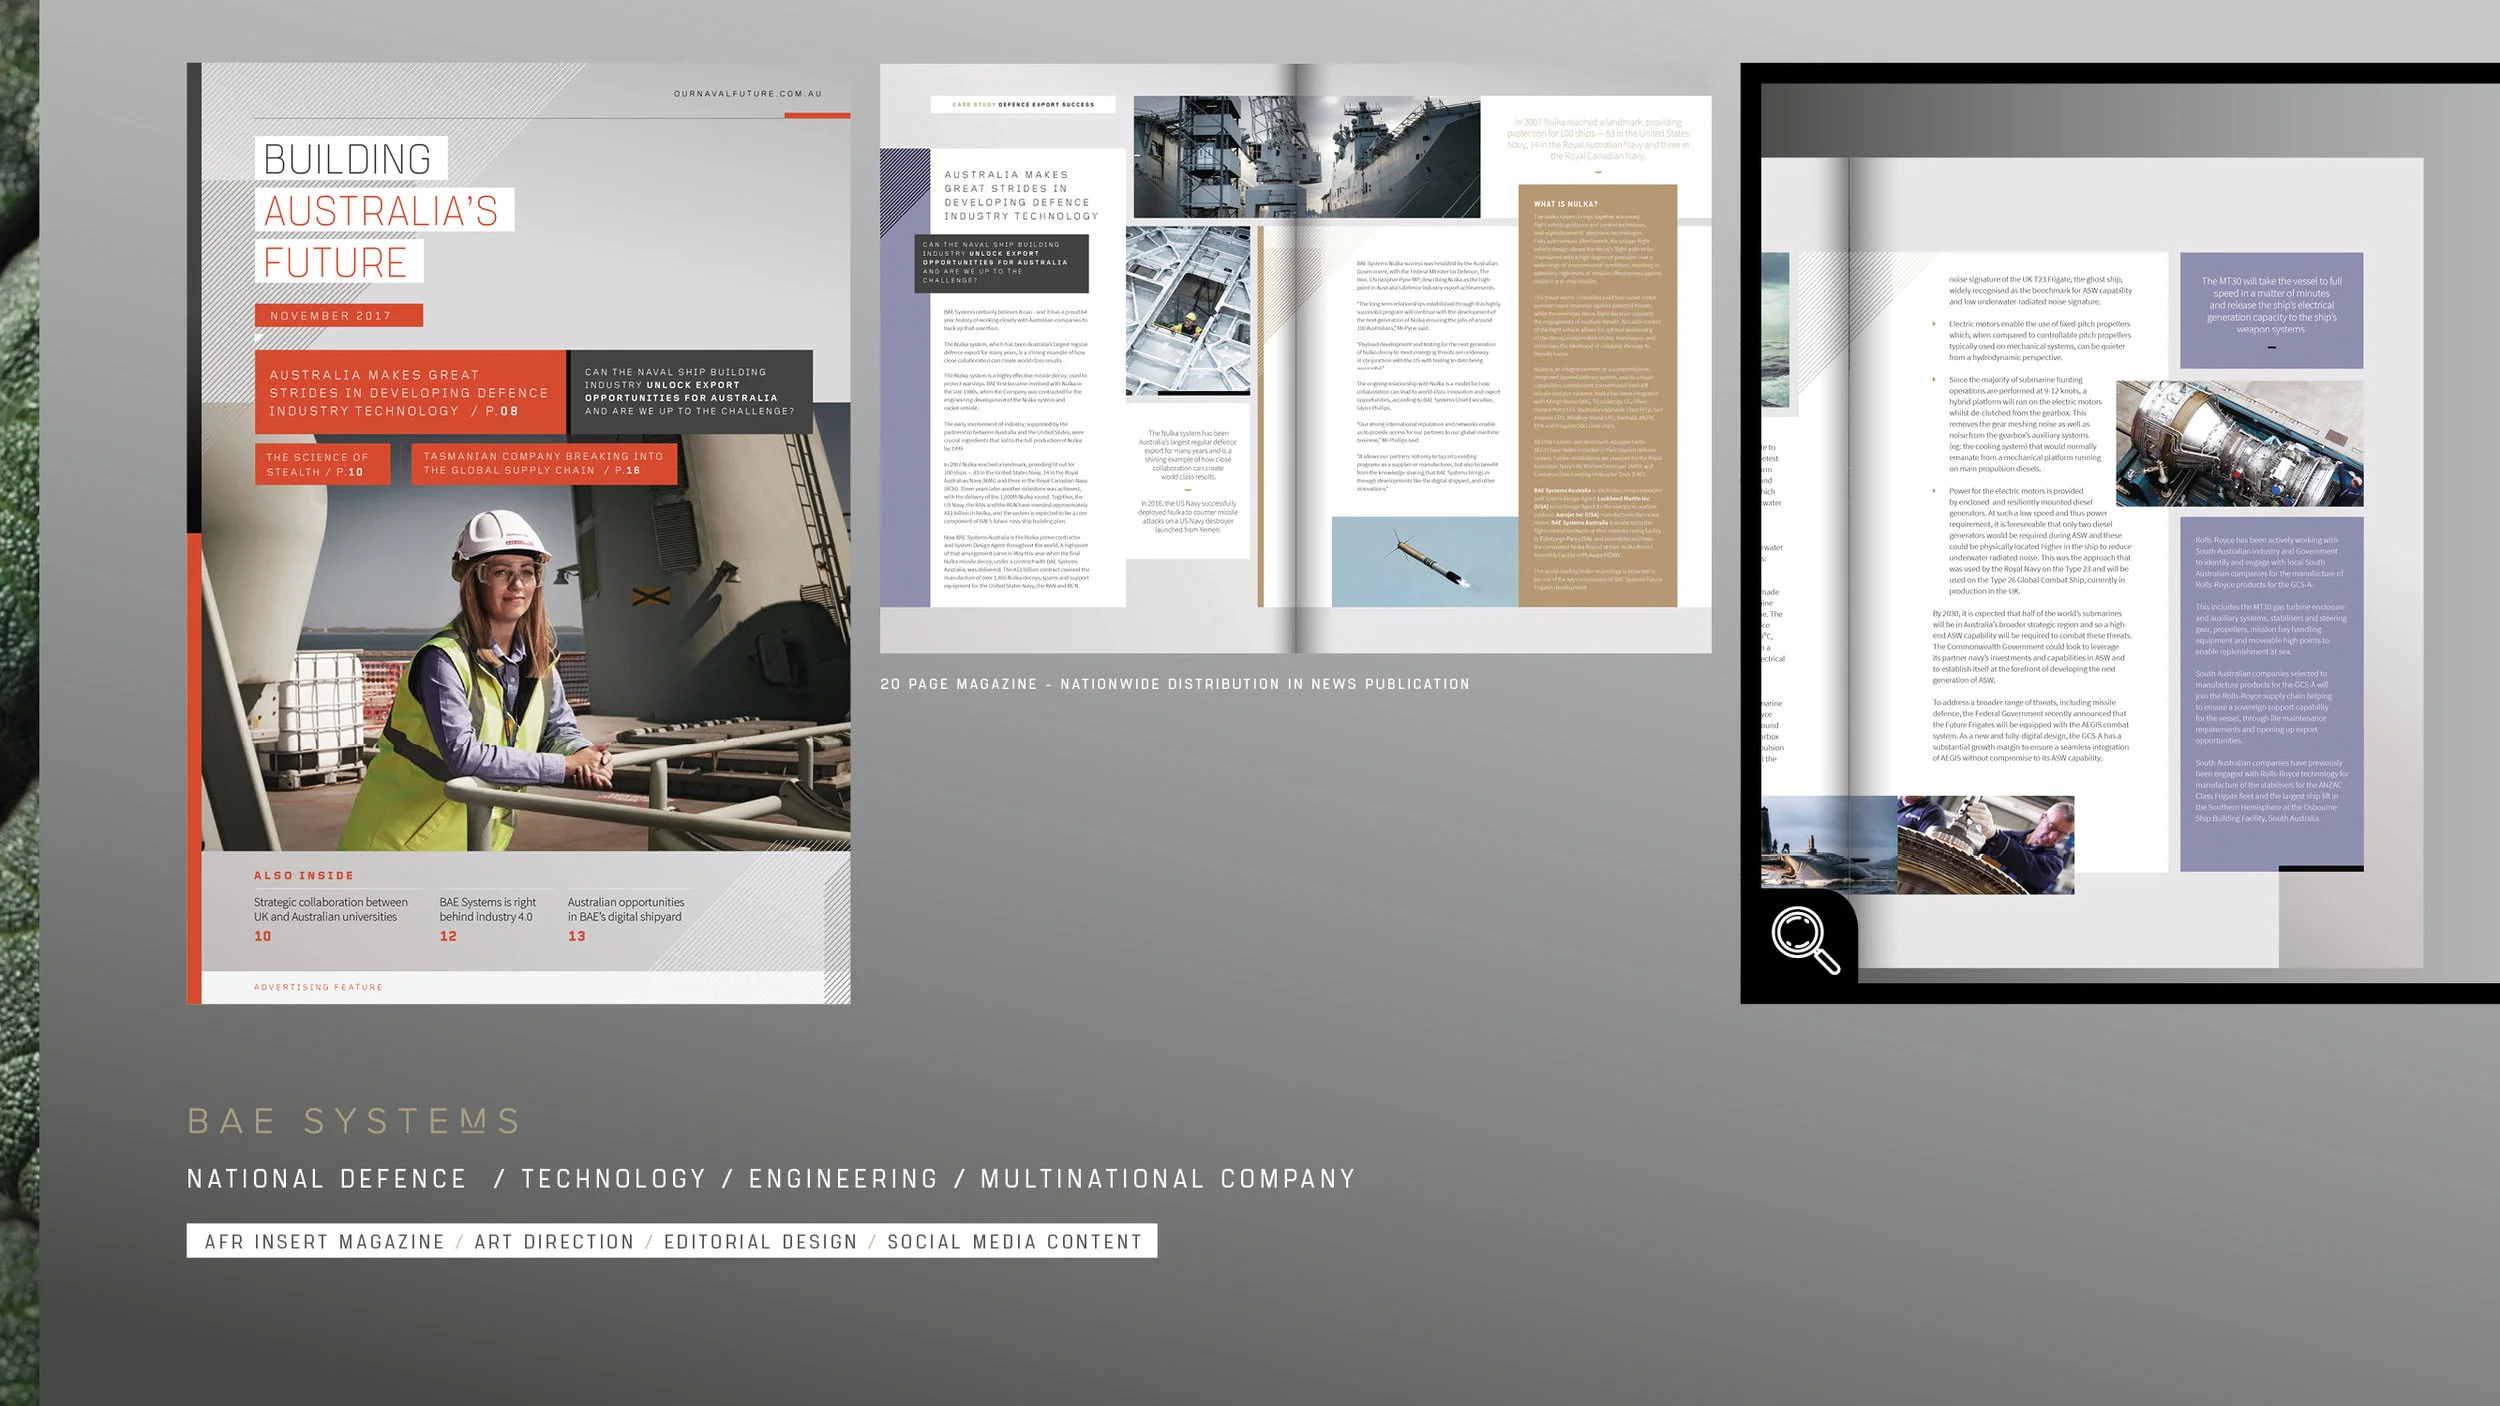Click the 'NATIONAL DEFENCE' text
This screenshot has width=2500, height=1406.
[x=327, y=1179]
